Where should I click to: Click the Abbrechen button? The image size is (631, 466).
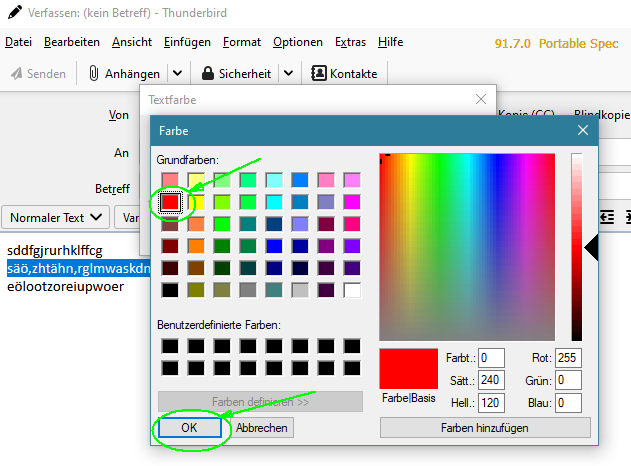262,428
